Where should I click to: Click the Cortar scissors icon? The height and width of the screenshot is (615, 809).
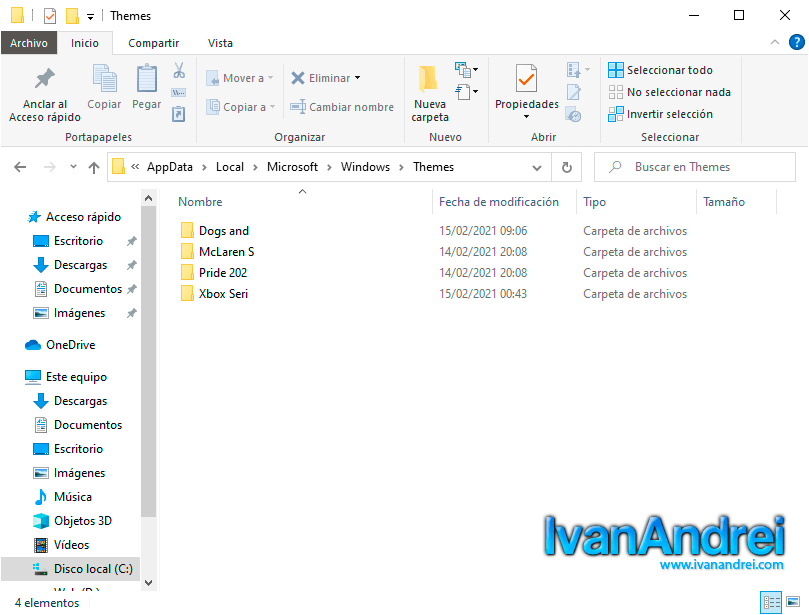179,71
